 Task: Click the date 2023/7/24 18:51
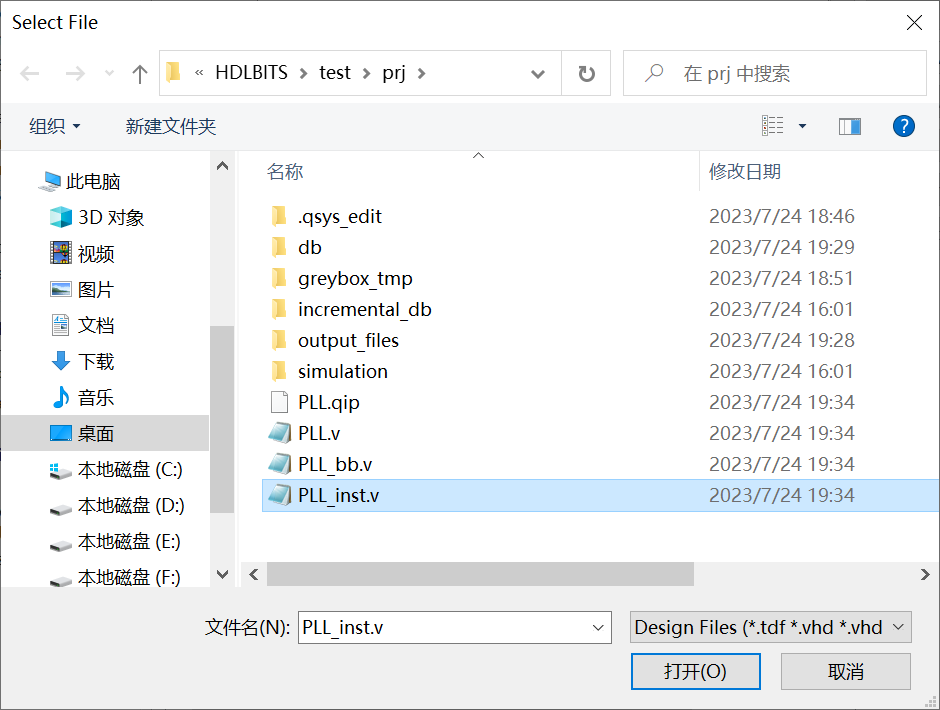click(x=782, y=279)
